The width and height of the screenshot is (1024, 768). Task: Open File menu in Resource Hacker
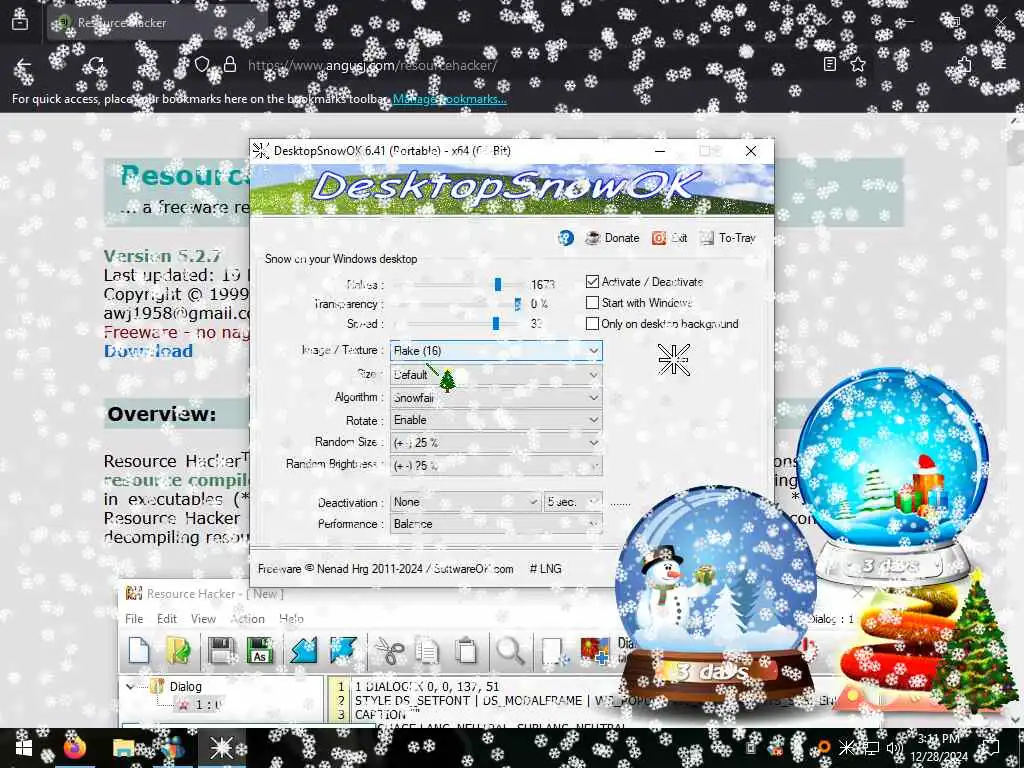tap(134, 618)
